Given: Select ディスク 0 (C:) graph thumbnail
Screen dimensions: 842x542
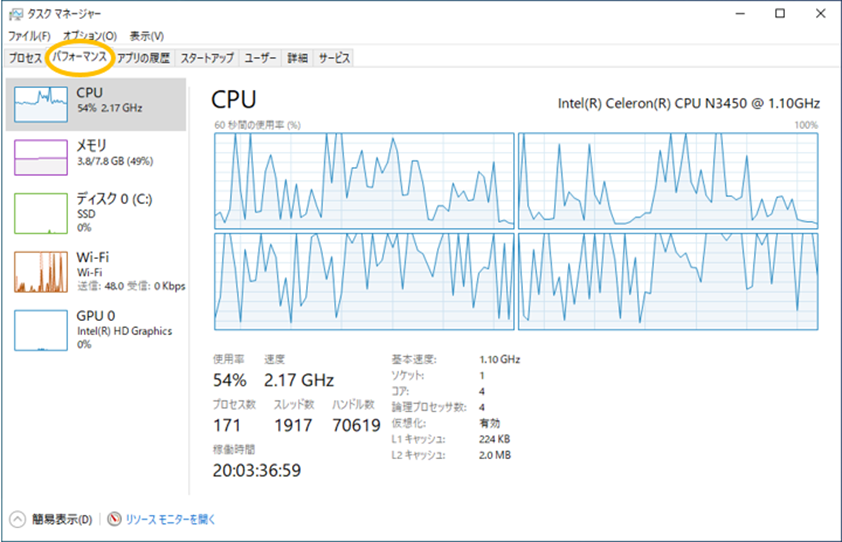Looking at the screenshot, I should [x=41, y=213].
